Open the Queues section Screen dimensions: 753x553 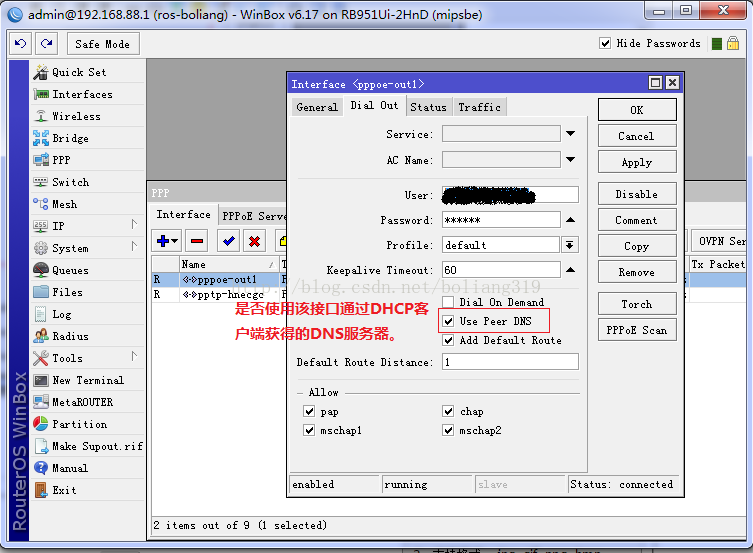88,270
